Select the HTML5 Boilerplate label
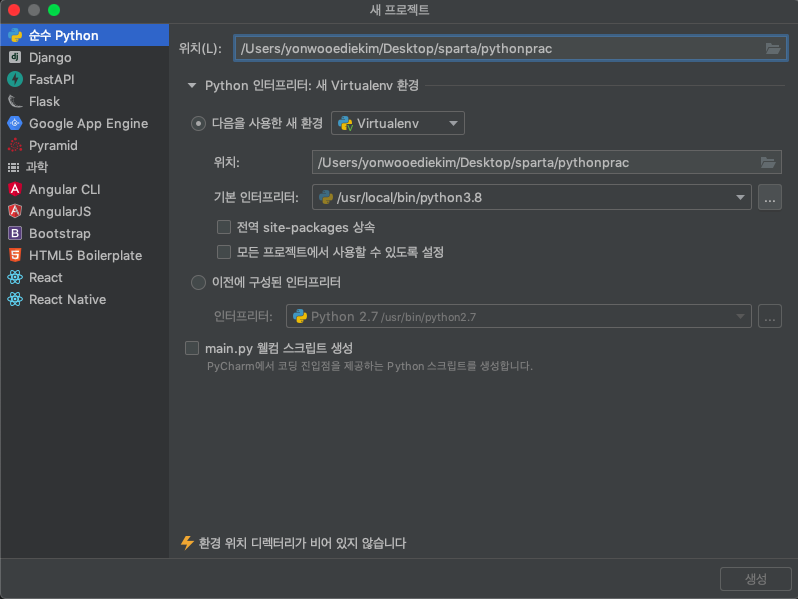798x599 pixels. pos(86,255)
